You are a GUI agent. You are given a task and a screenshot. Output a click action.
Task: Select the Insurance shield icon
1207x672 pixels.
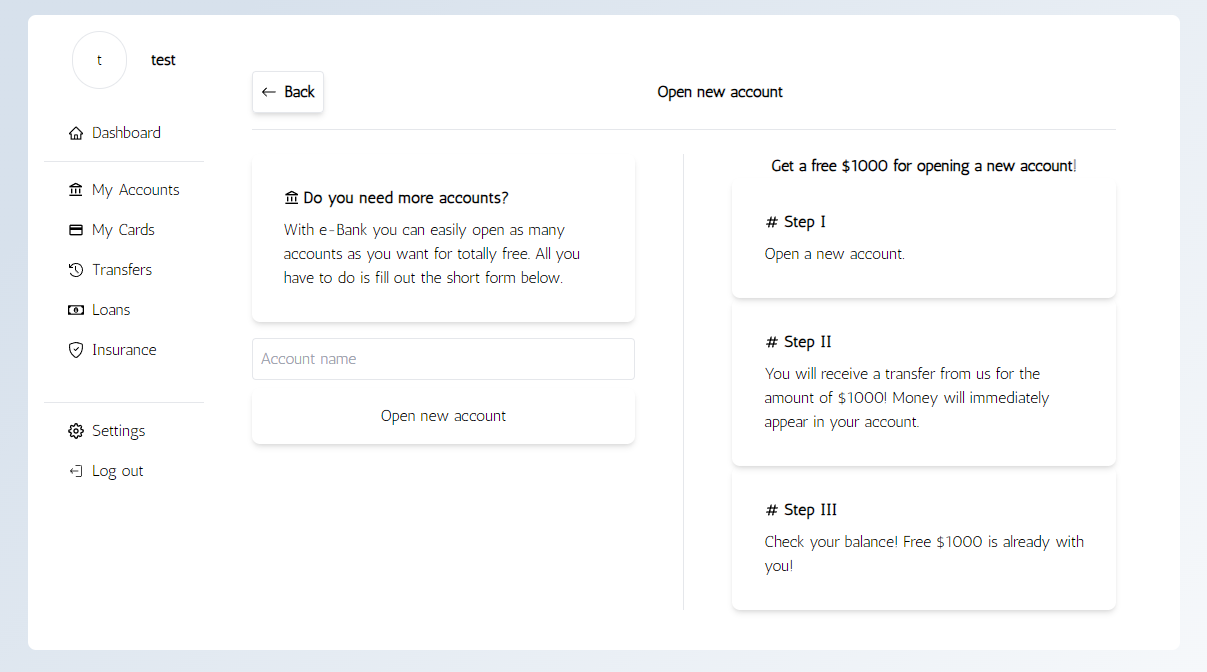coord(75,349)
